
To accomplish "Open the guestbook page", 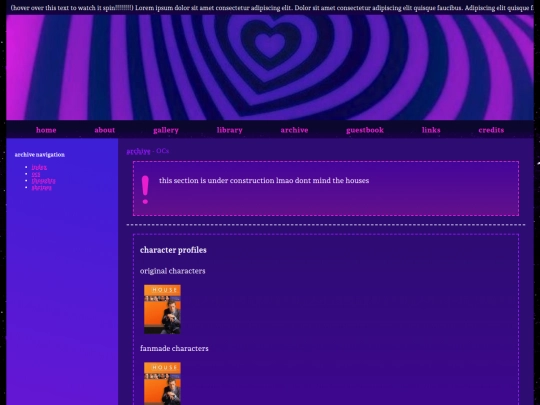I will coord(365,130).
